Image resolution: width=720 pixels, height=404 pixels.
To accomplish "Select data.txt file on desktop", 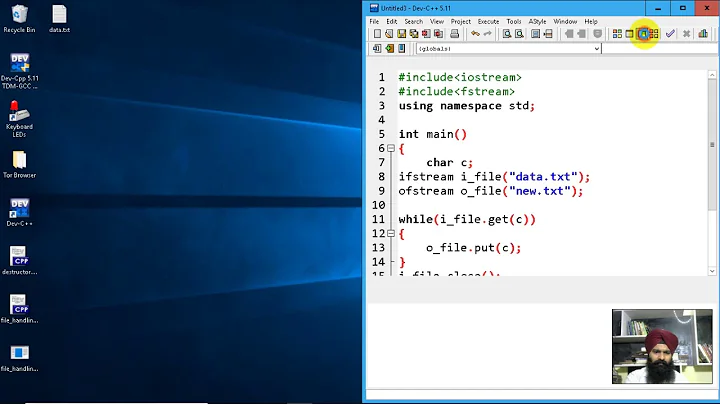I will [x=59, y=18].
